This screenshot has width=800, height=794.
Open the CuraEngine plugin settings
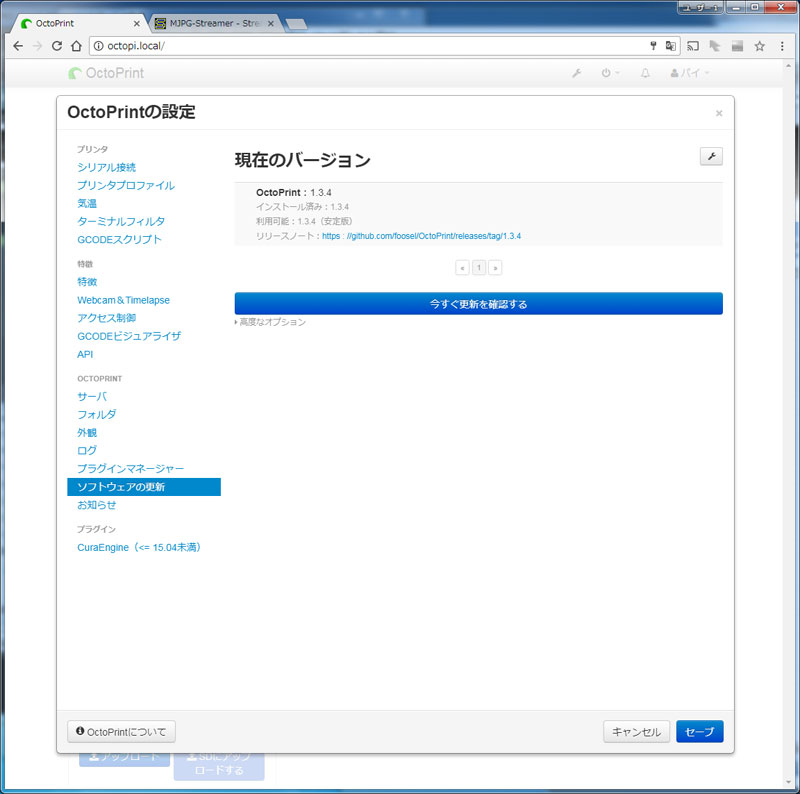tap(139, 548)
